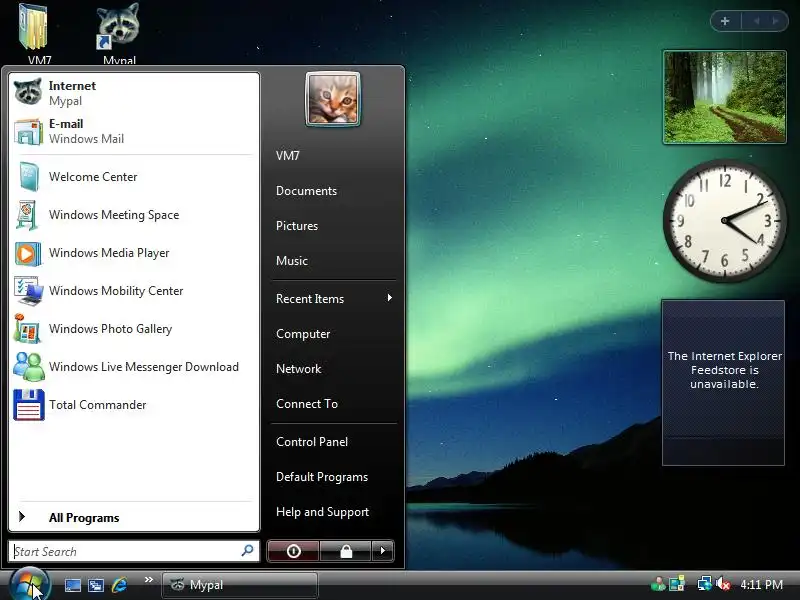Image resolution: width=800 pixels, height=600 pixels.
Task: Click the power button in start menu
Action: [x=293, y=551]
